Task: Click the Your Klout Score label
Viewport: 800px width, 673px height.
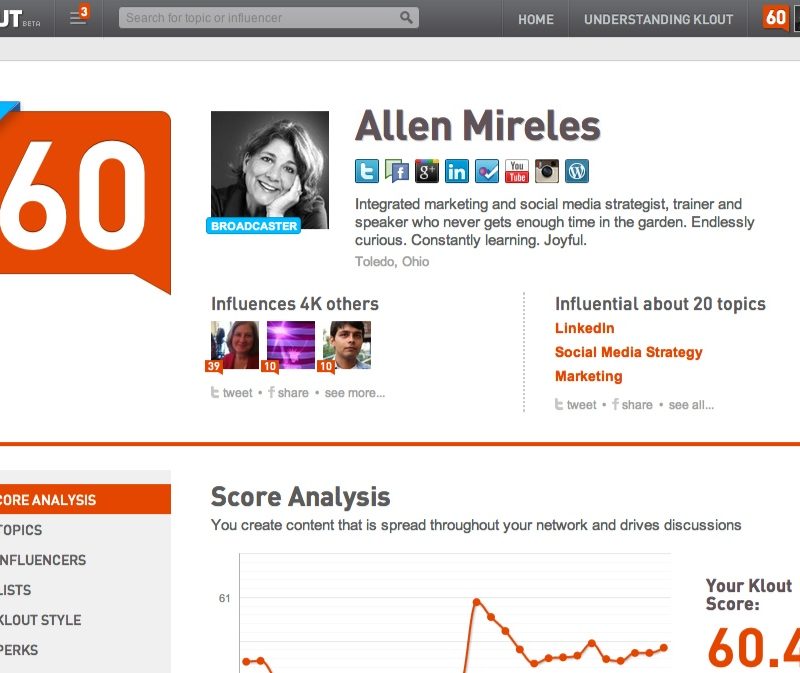Action: (x=749, y=595)
